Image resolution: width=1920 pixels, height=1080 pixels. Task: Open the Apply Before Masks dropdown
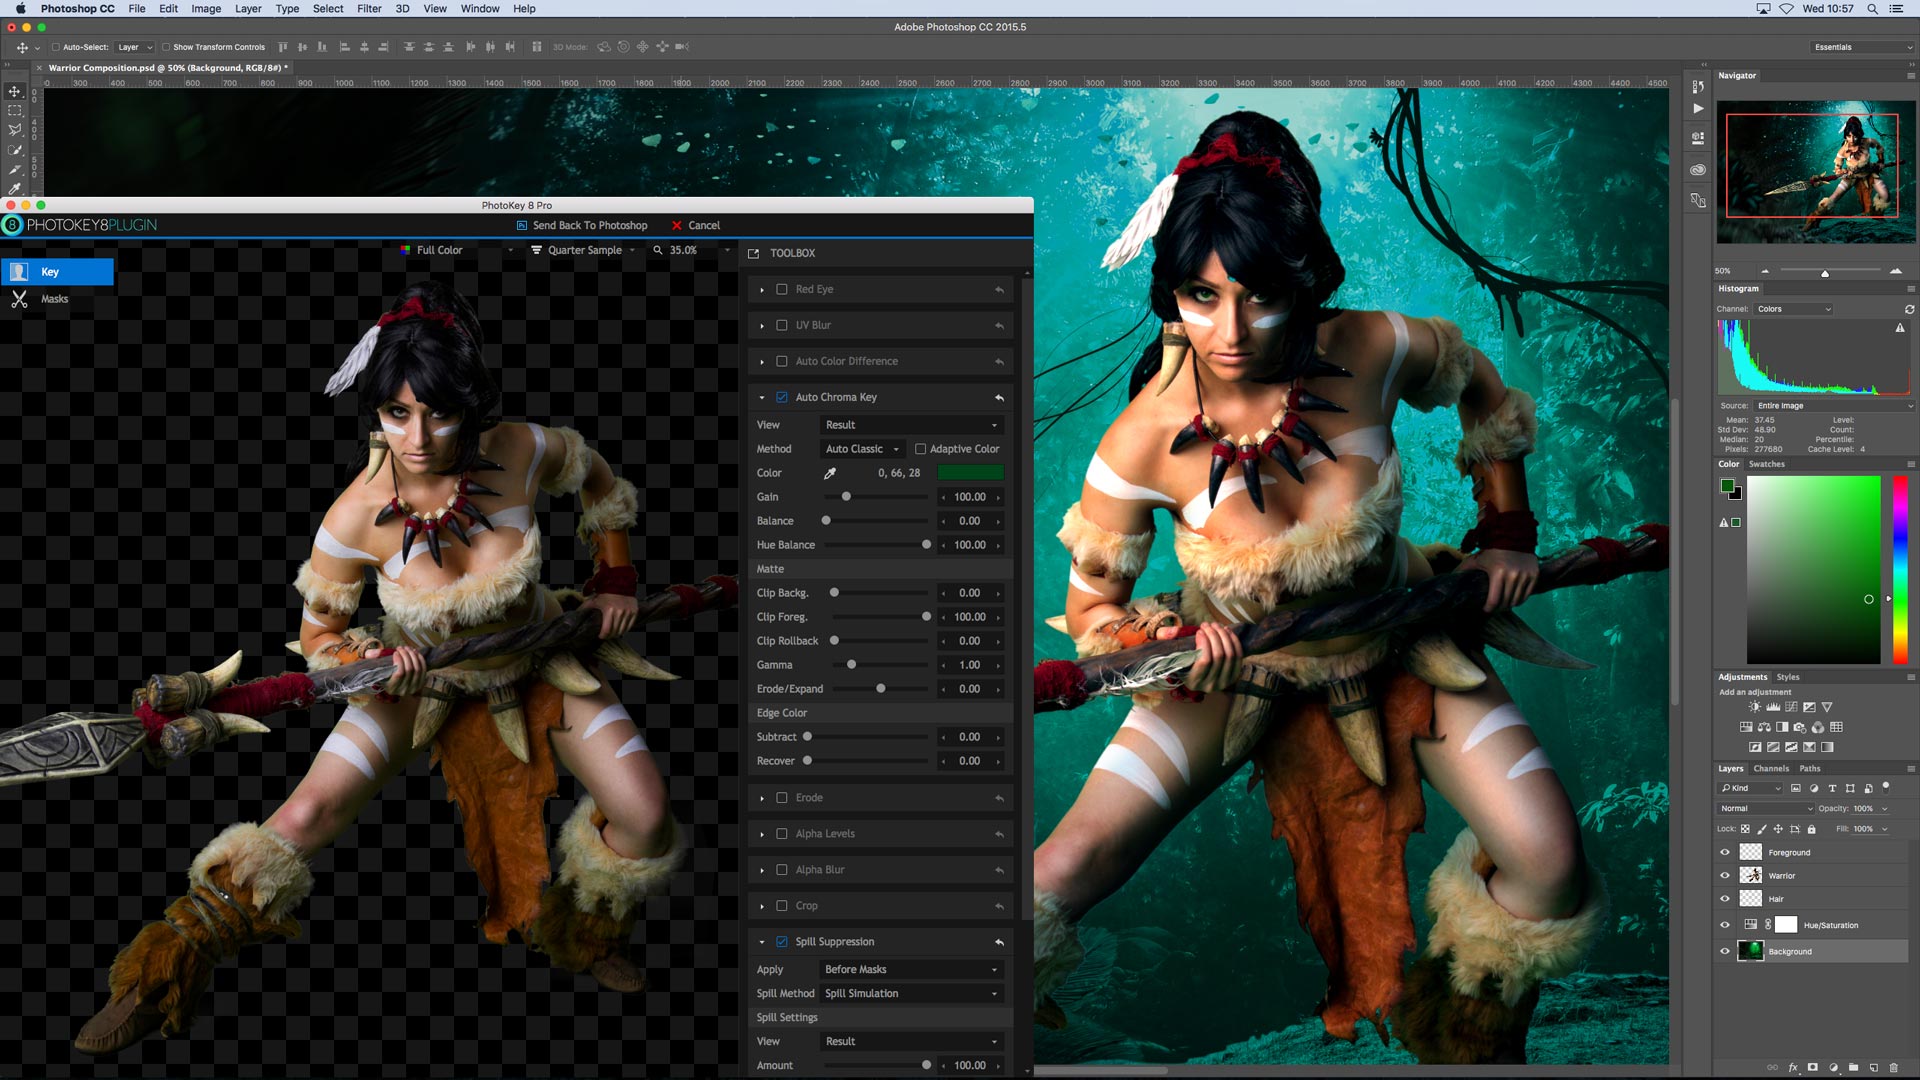911,970
